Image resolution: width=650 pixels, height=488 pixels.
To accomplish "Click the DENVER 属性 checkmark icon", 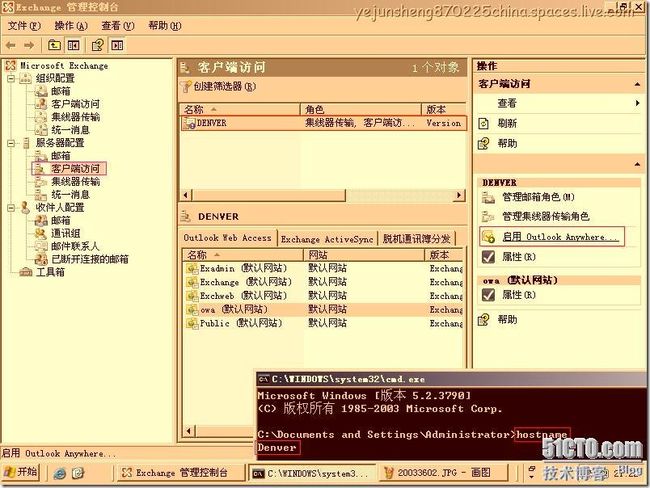I will (x=488, y=257).
